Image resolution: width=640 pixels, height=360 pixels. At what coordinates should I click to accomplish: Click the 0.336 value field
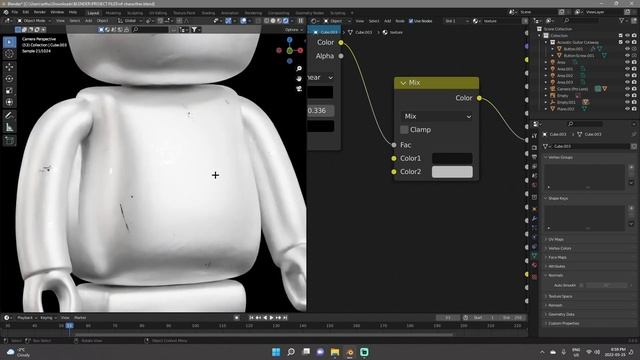(320, 111)
